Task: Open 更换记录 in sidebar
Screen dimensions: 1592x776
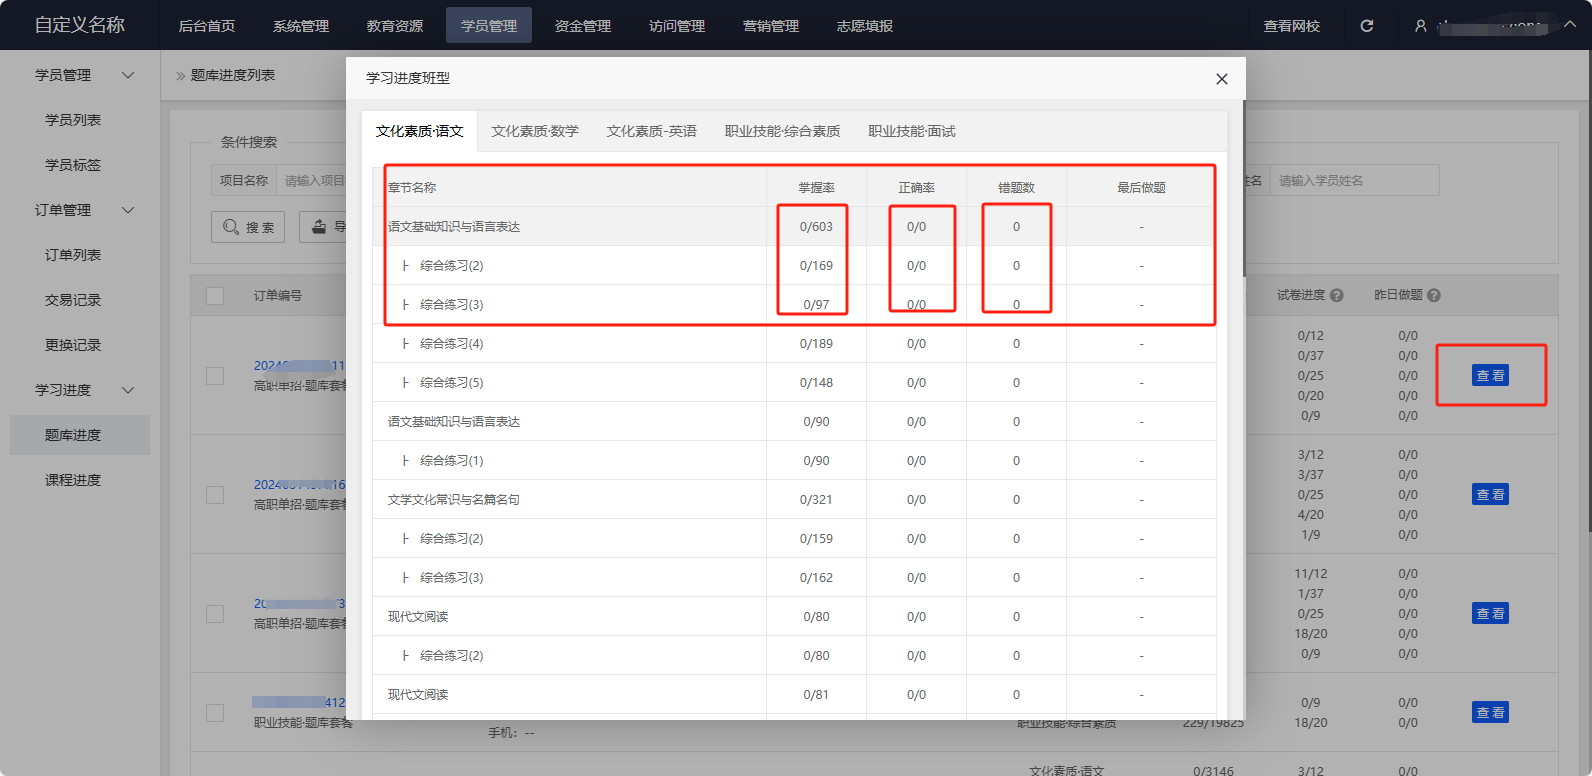Action: pyautogui.click(x=73, y=345)
